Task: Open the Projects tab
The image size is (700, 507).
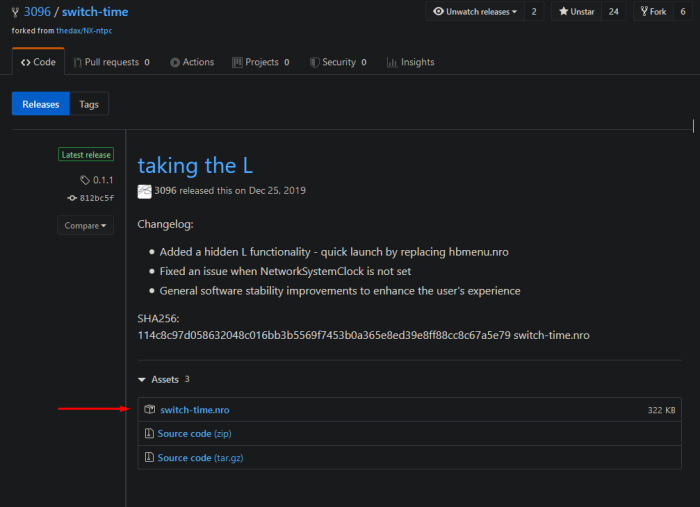Action: (x=261, y=62)
